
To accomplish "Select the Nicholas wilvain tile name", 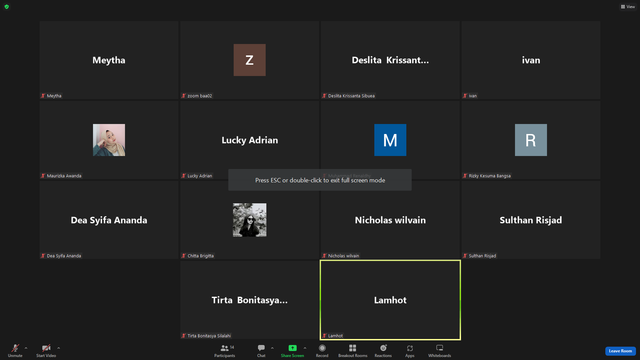I will (390, 220).
